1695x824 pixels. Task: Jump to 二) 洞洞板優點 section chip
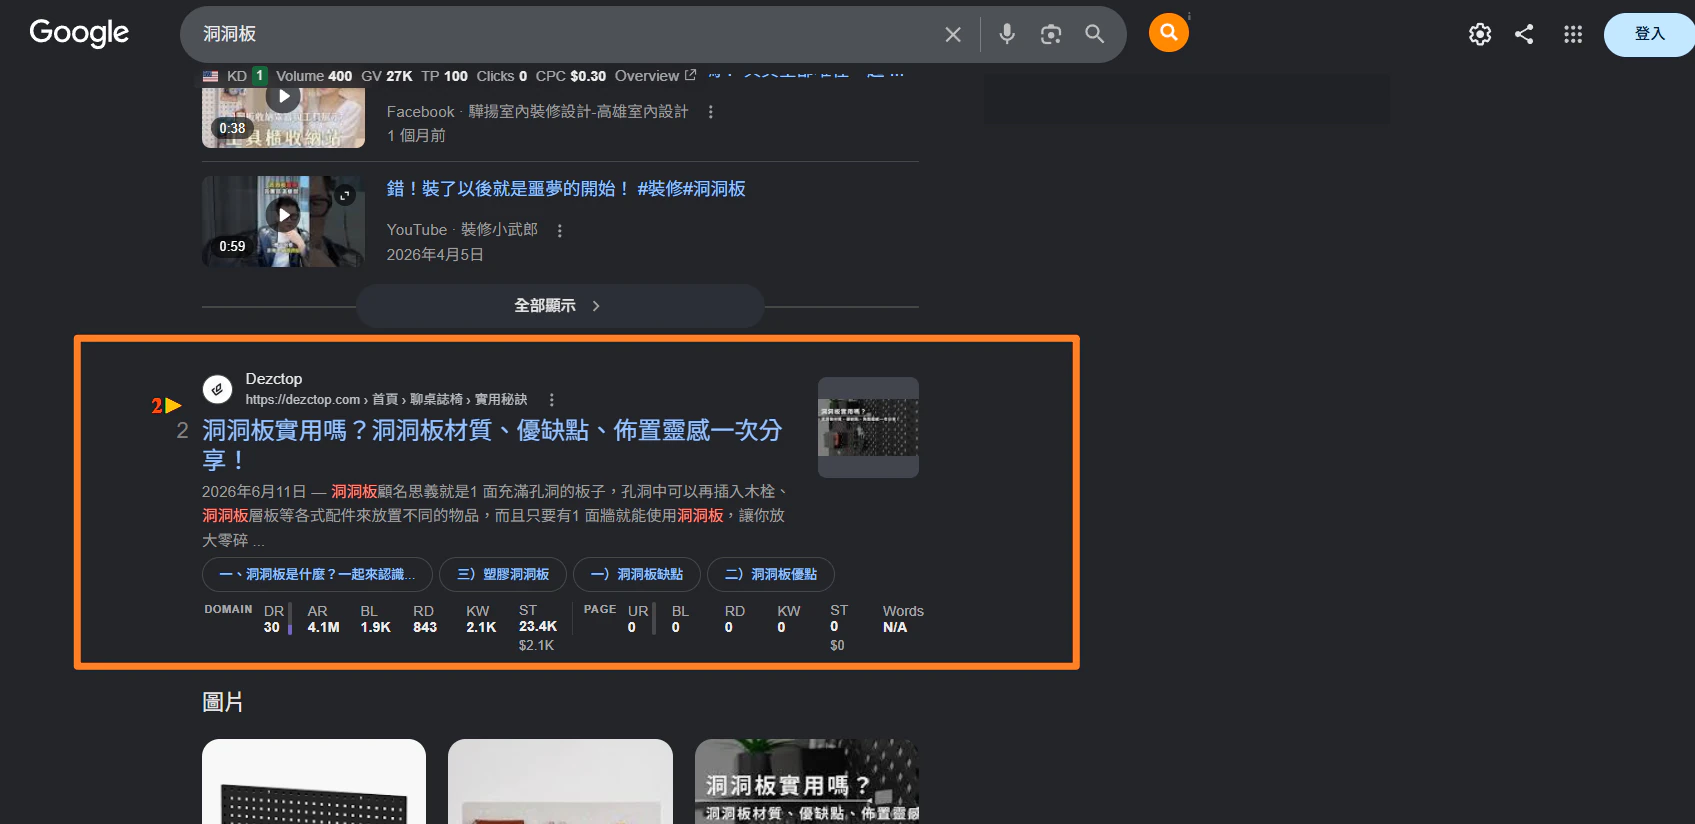[771, 574]
